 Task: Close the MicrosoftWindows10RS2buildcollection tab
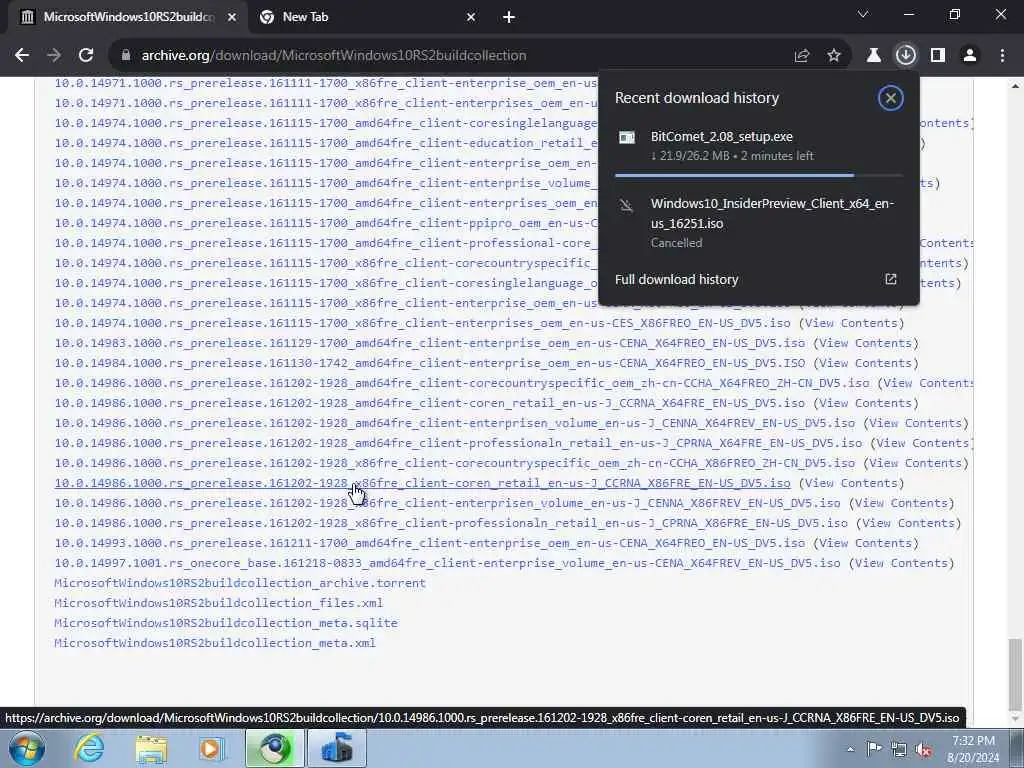click(232, 18)
